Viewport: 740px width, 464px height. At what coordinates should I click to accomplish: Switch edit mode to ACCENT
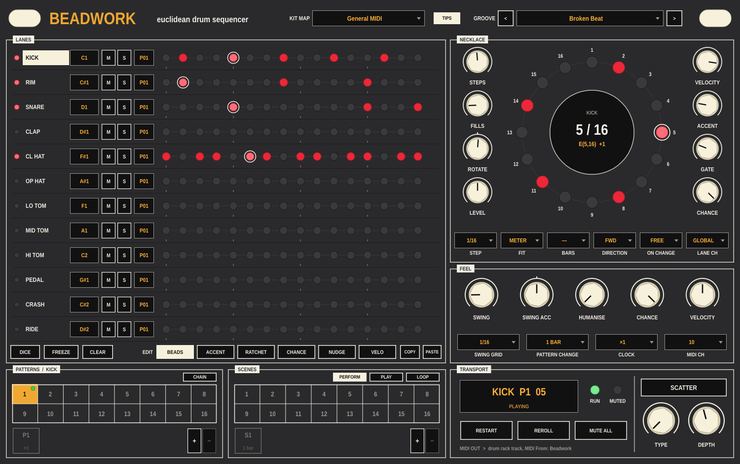coord(215,352)
